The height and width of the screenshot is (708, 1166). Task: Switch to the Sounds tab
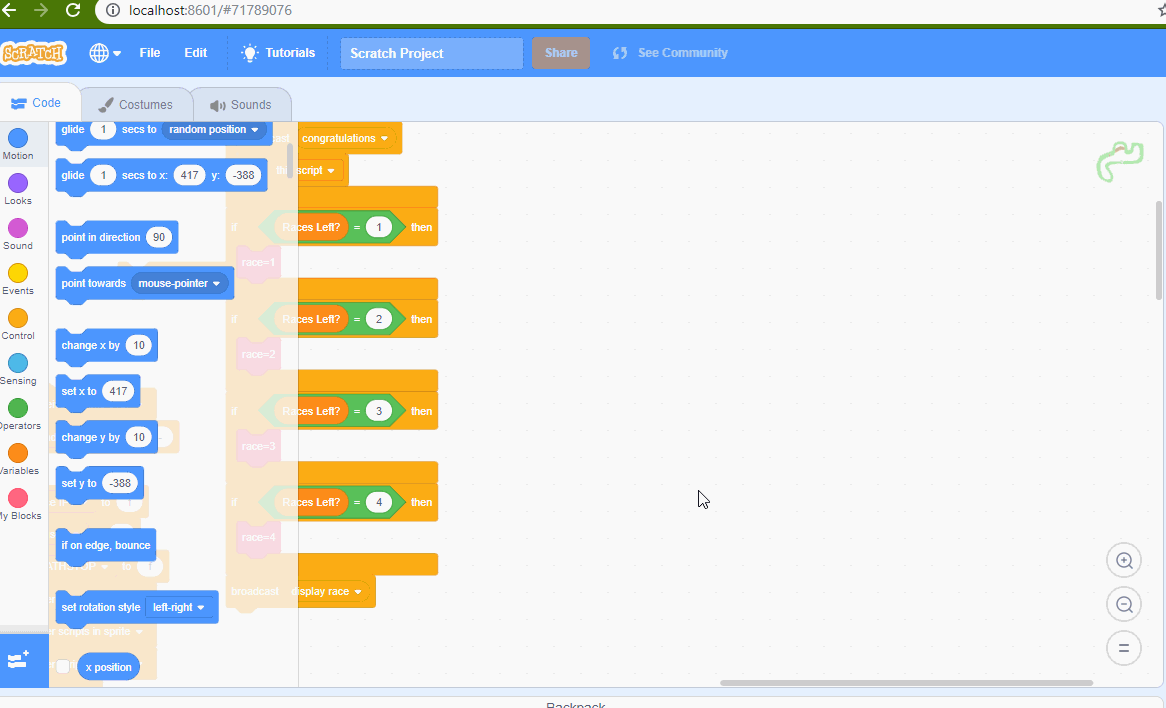(x=241, y=105)
